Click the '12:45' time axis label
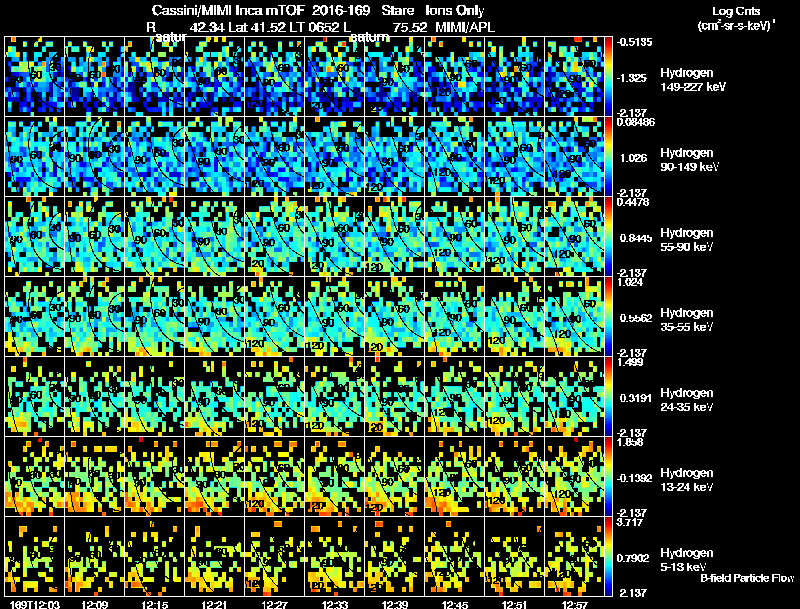800x609 pixels. (x=455, y=605)
